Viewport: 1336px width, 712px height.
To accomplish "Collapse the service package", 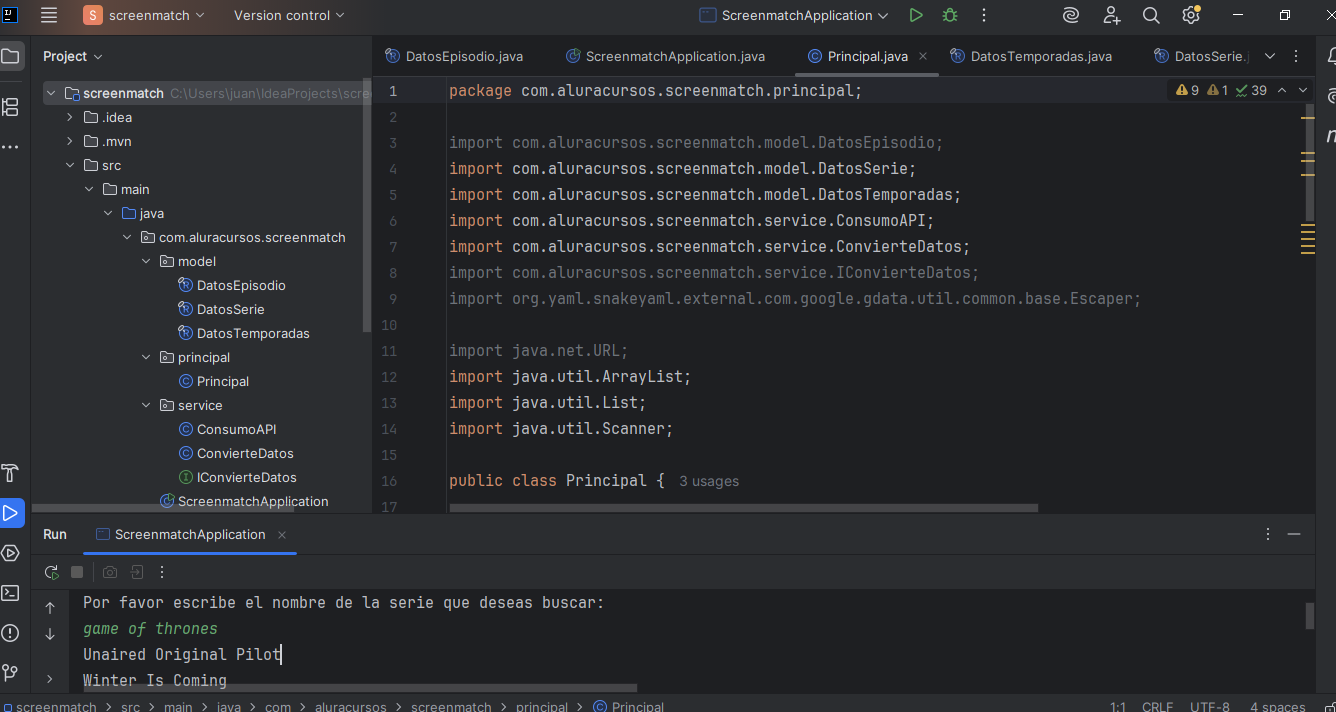I will 146,405.
